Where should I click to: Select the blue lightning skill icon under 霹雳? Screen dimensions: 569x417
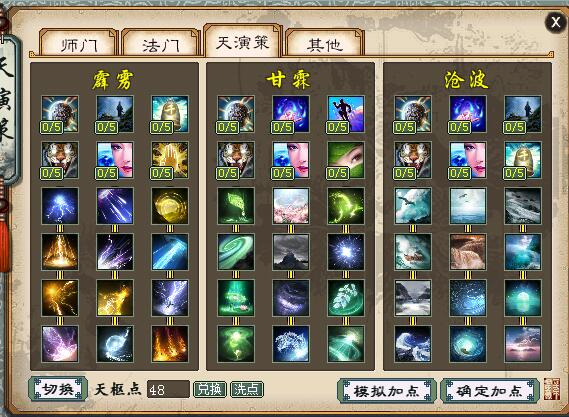point(60,206)
